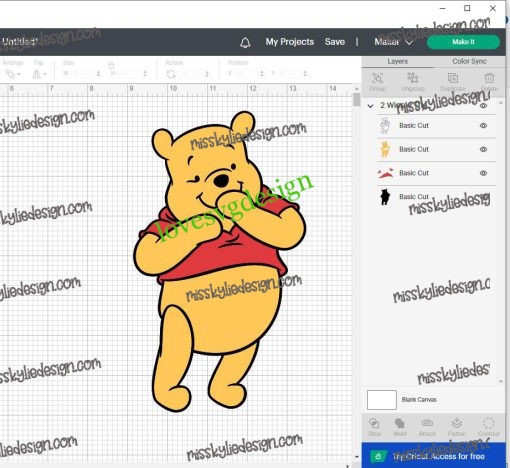Screen dimensions: 510x468
Task: Open the Maker machine dropdown
Action: click(394, 42)
